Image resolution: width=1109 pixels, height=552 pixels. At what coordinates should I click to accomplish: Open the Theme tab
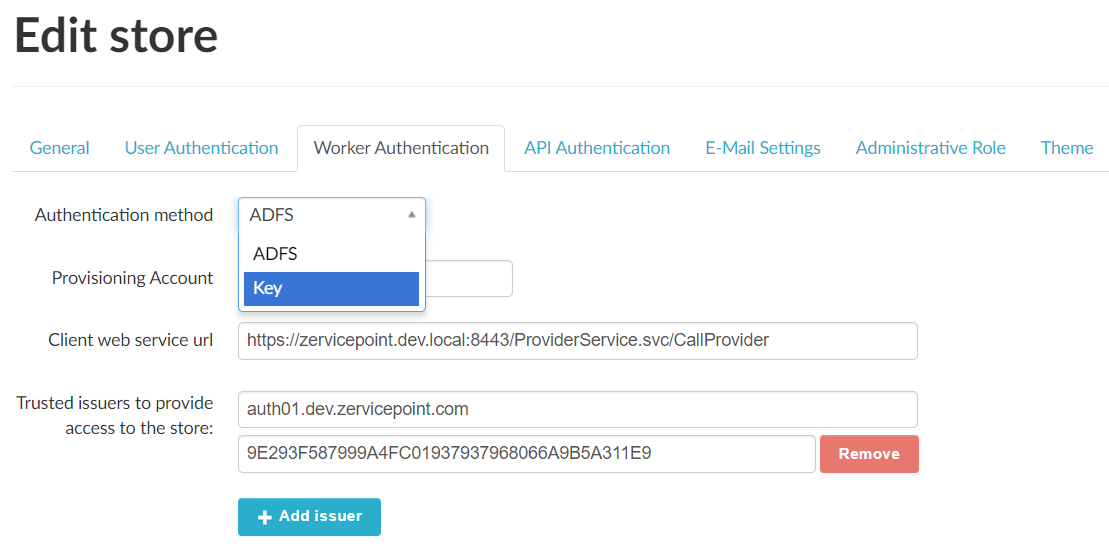coord(1066,148)
